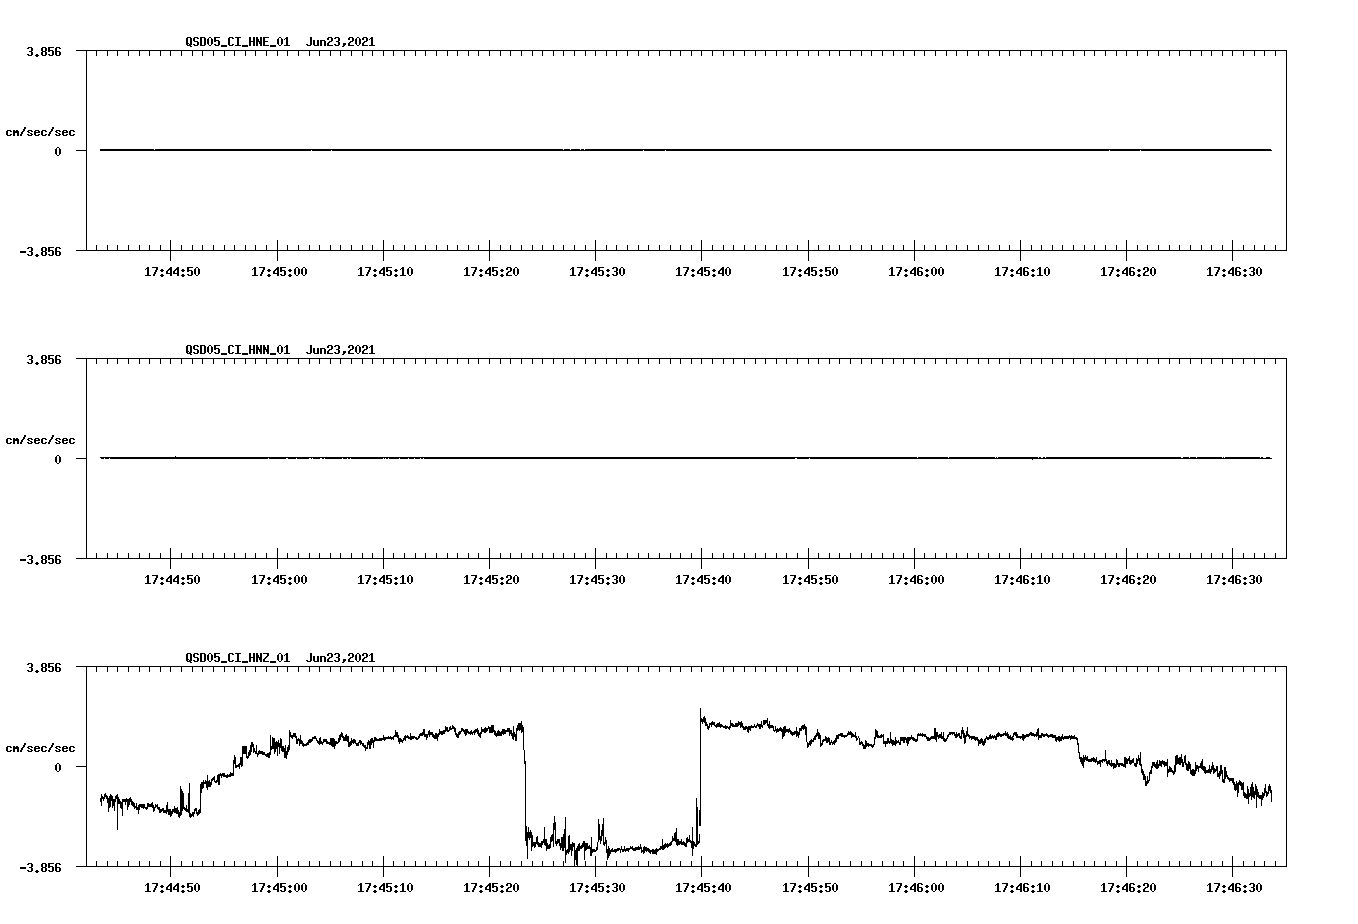The image size is (1358, 924).
Task: Click the zero axis label of the HNE plot
Action: (58, 151)
